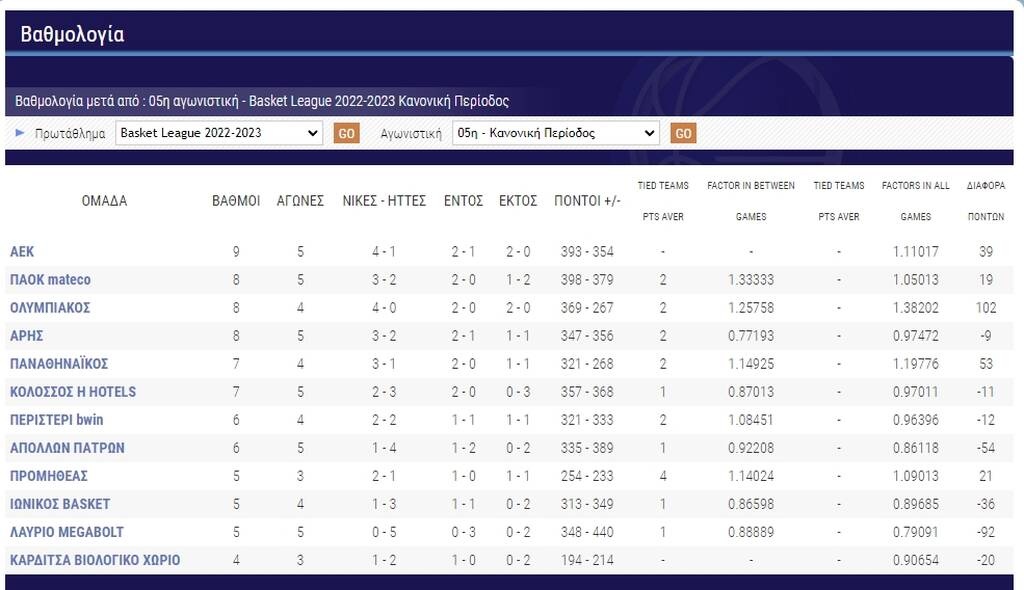Open the ΠΑΟΚ mateco team link
Image resolution: width=1024 pixels, height=590 pixels.
point(50,280)
